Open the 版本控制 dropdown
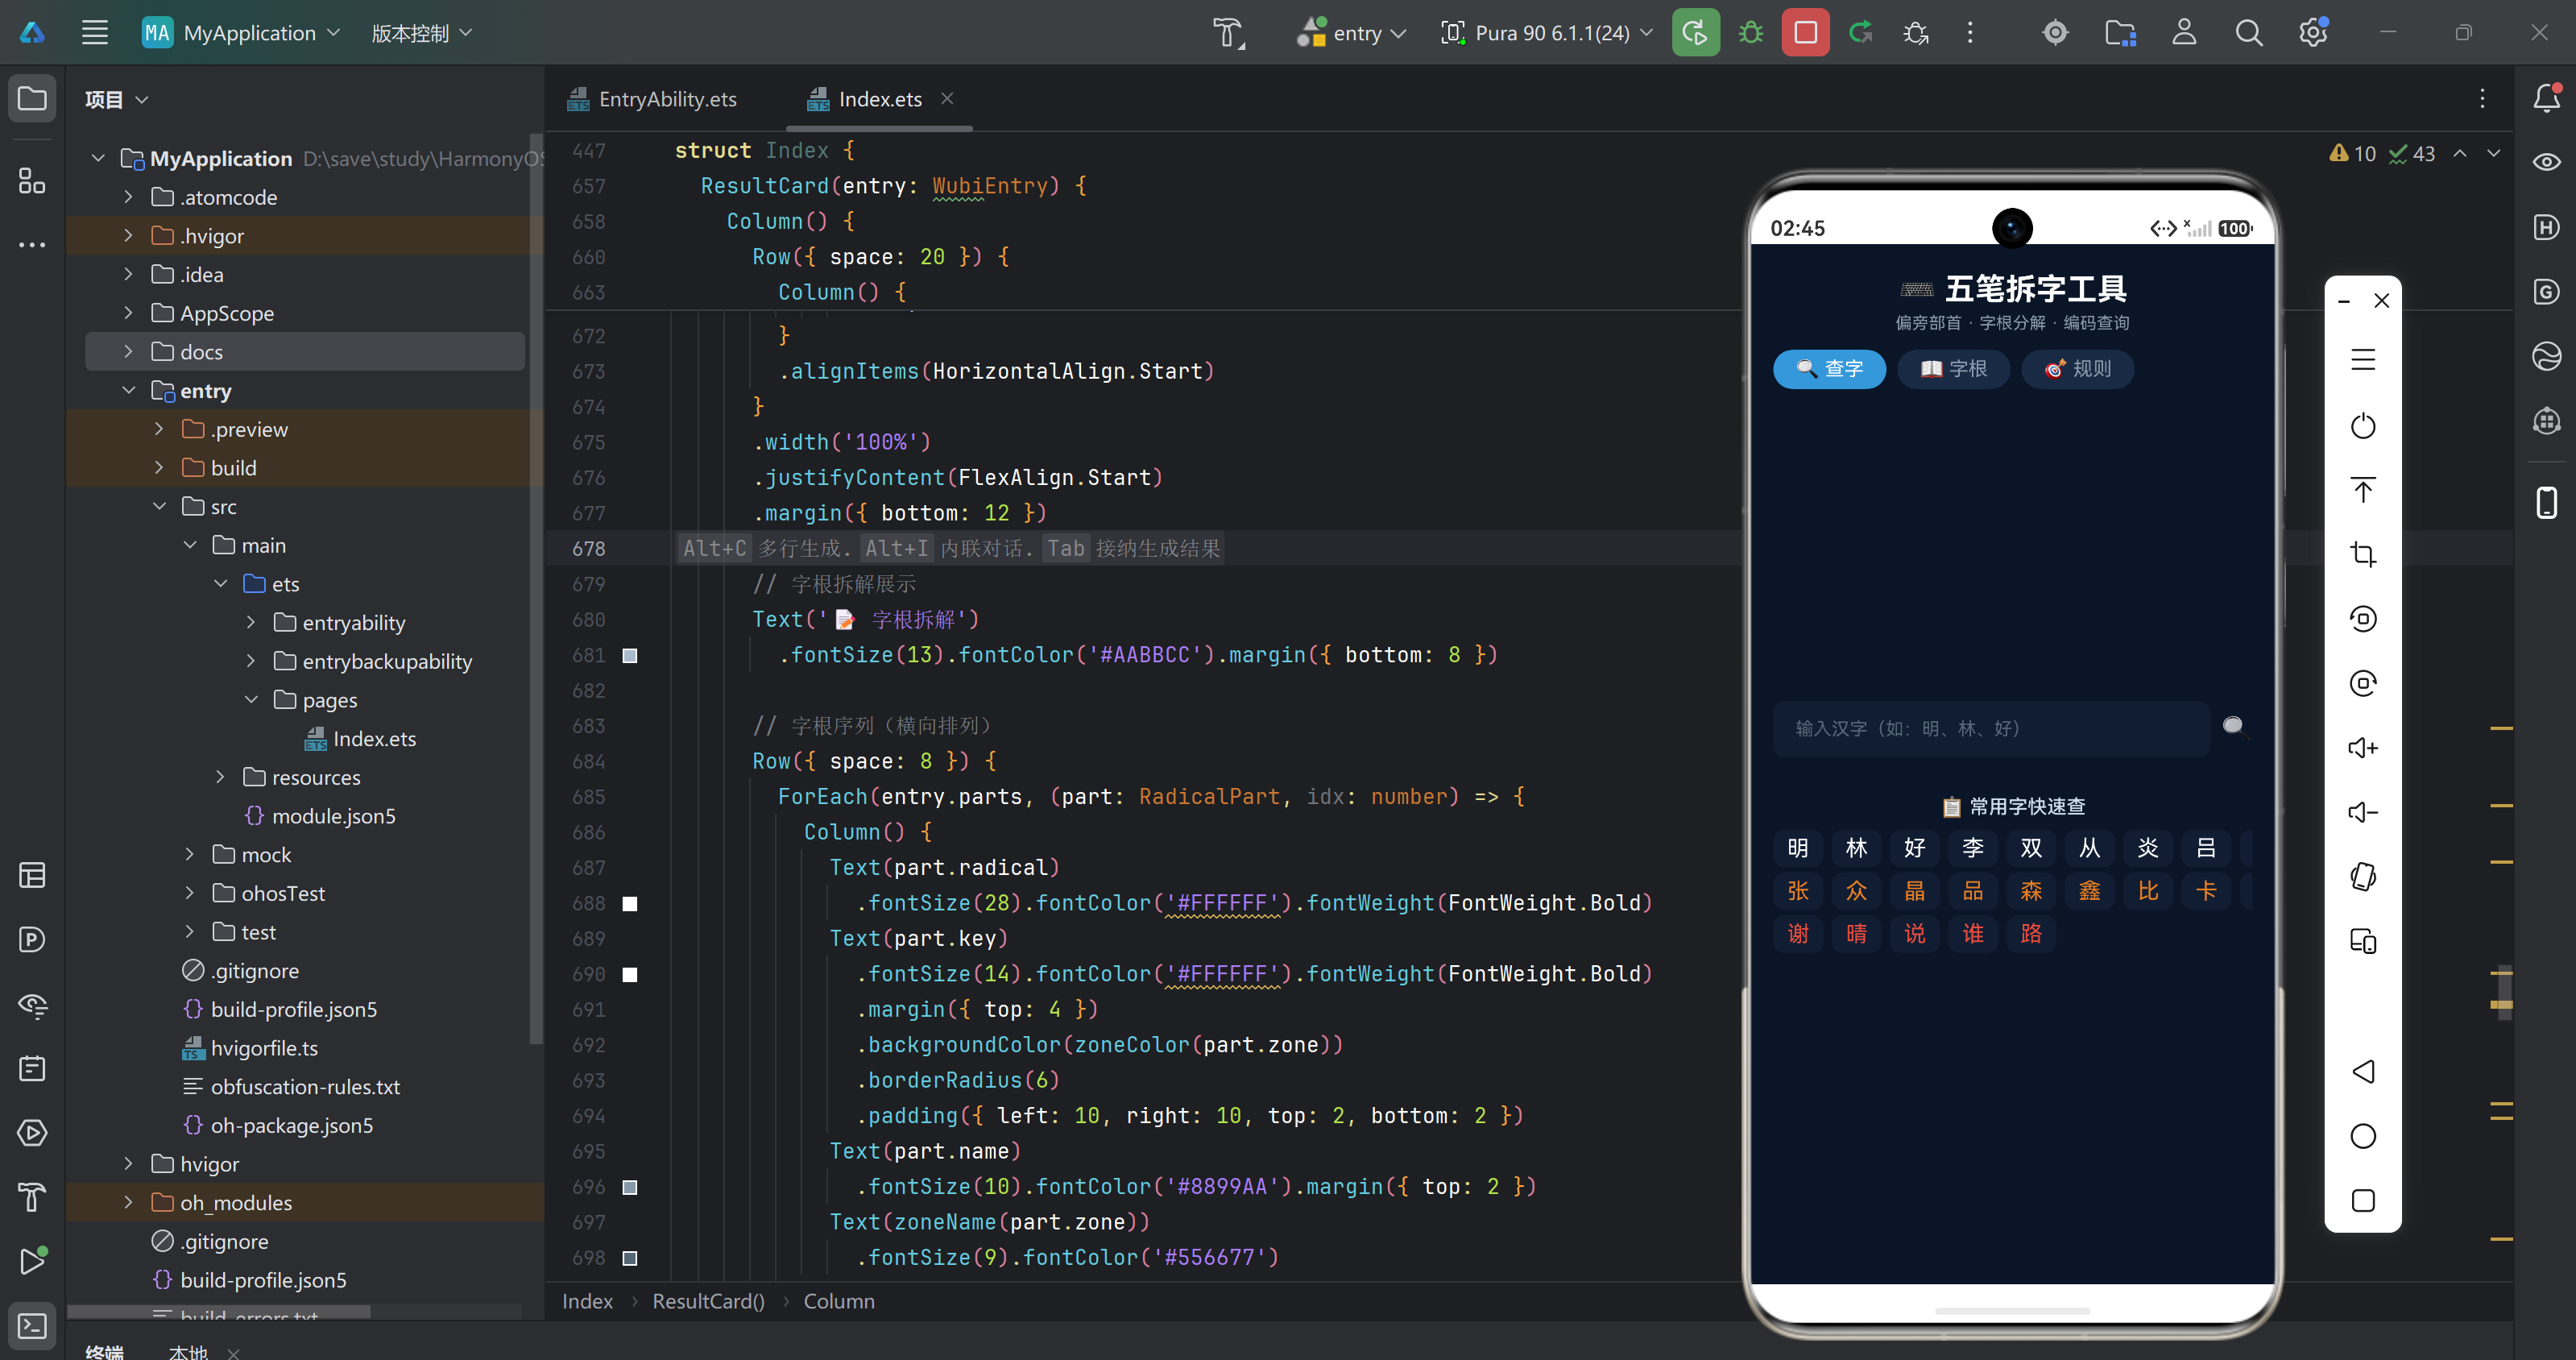 [x=421, y=33]
